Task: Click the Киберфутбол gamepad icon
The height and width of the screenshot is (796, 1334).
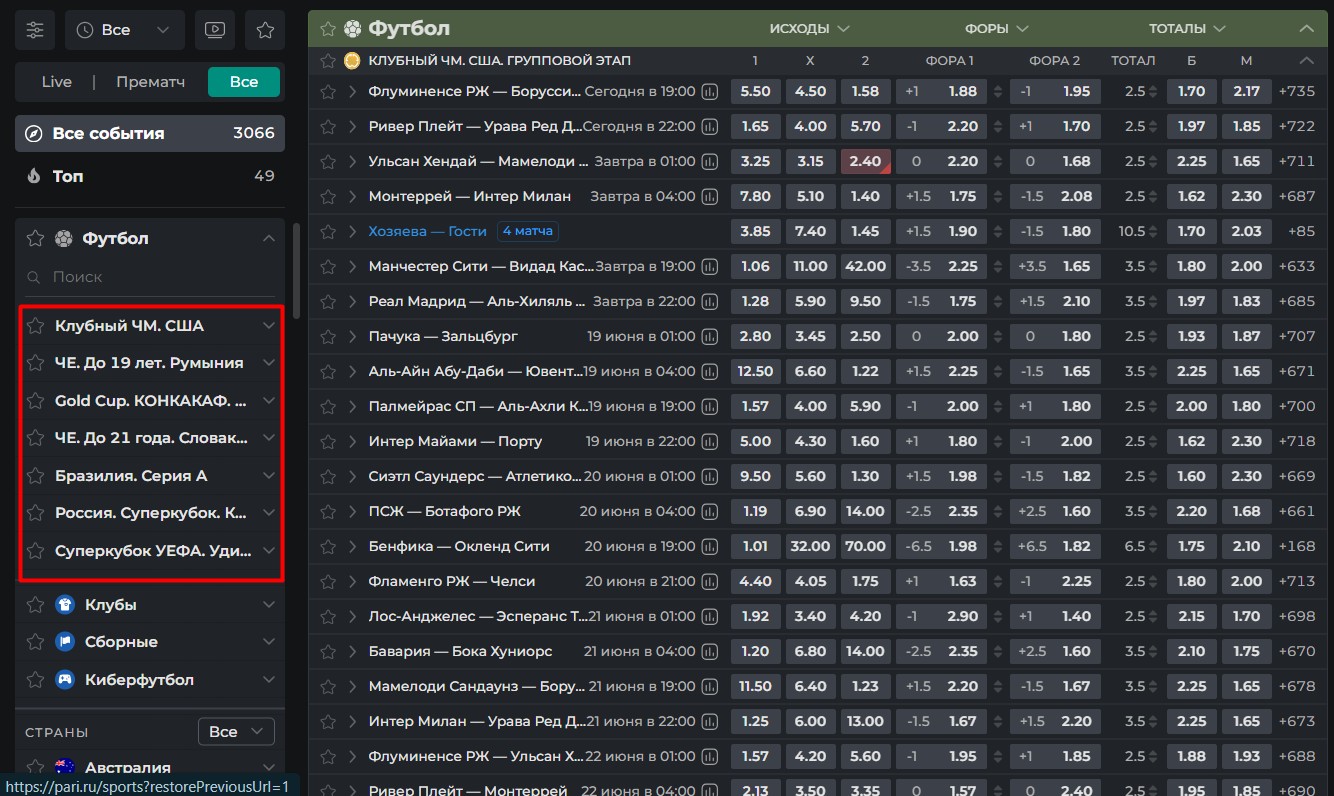Action: point(65,680)
